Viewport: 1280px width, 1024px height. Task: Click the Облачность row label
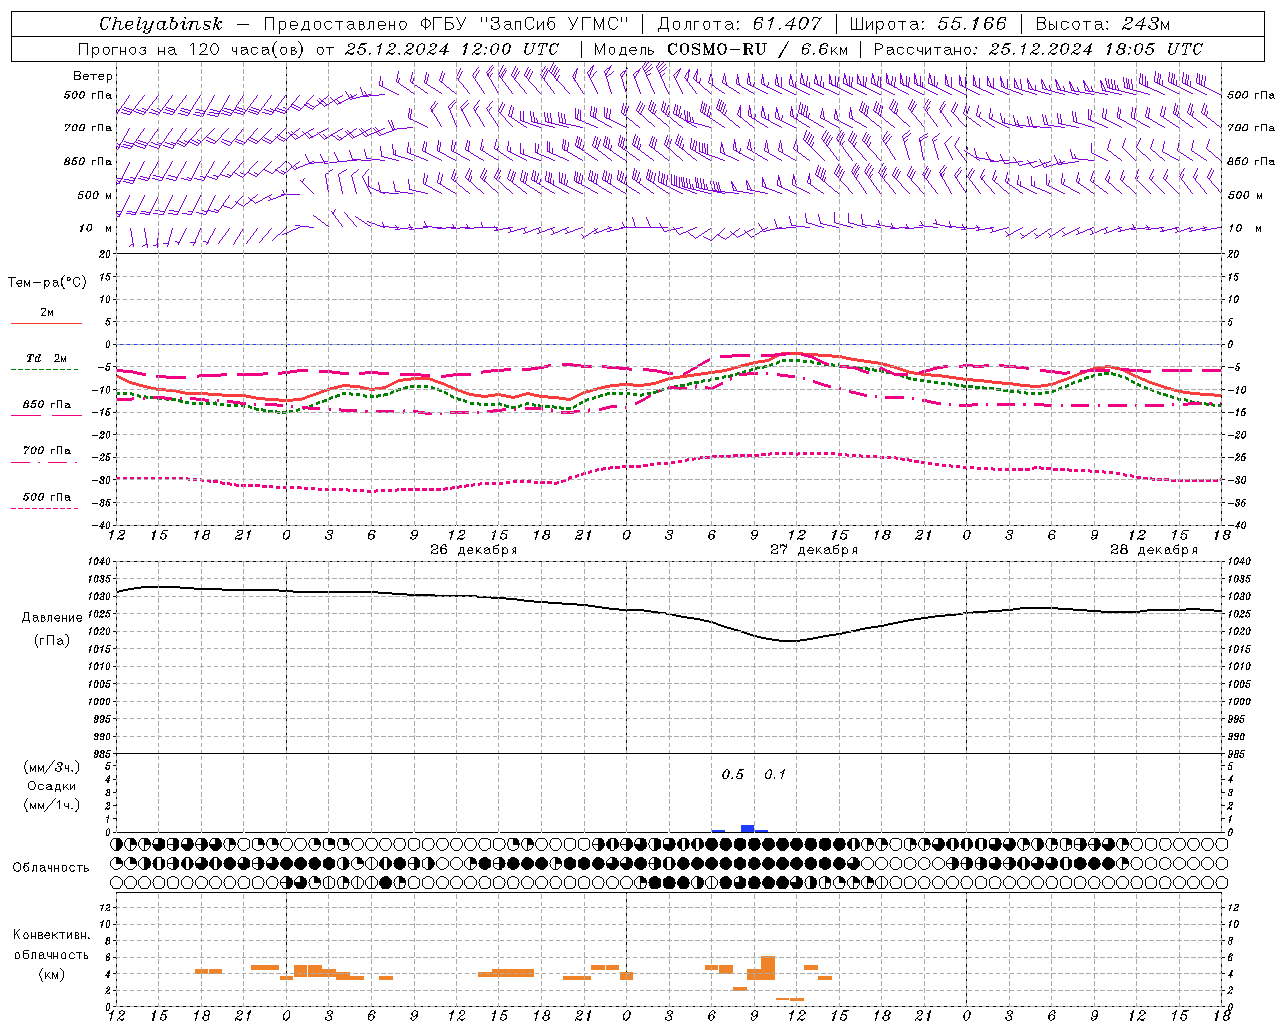coord(51,868)
